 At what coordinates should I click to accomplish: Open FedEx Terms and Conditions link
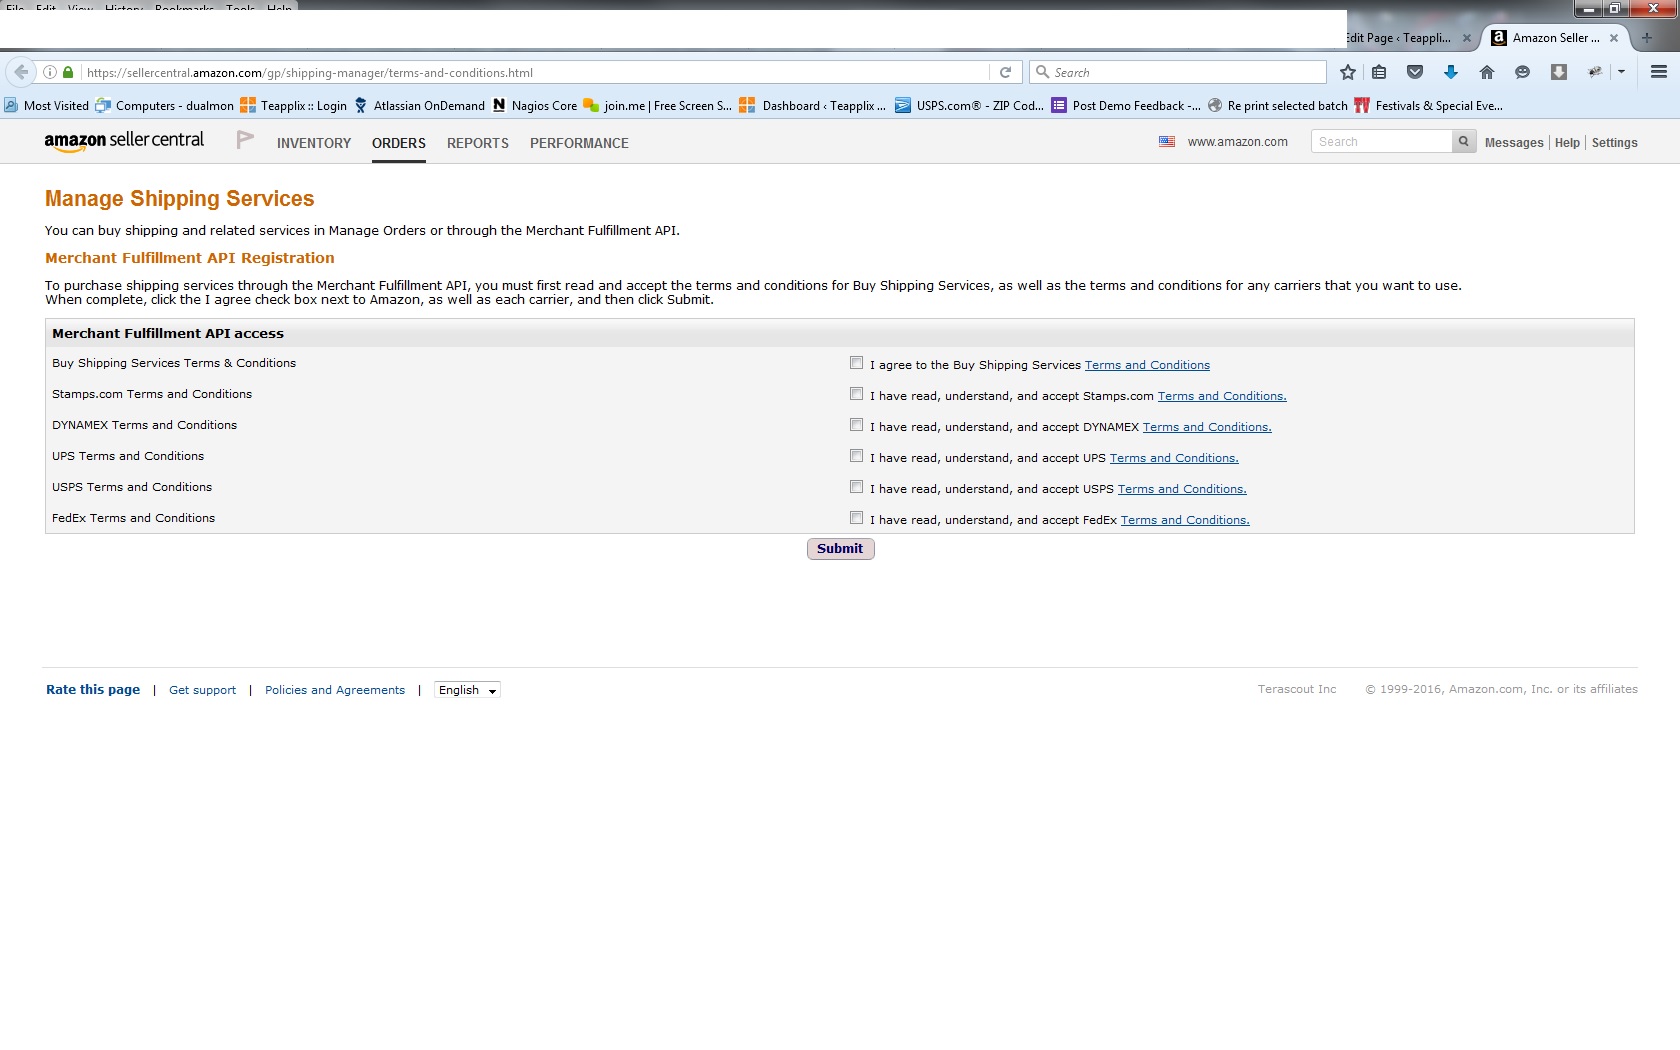1185,520
